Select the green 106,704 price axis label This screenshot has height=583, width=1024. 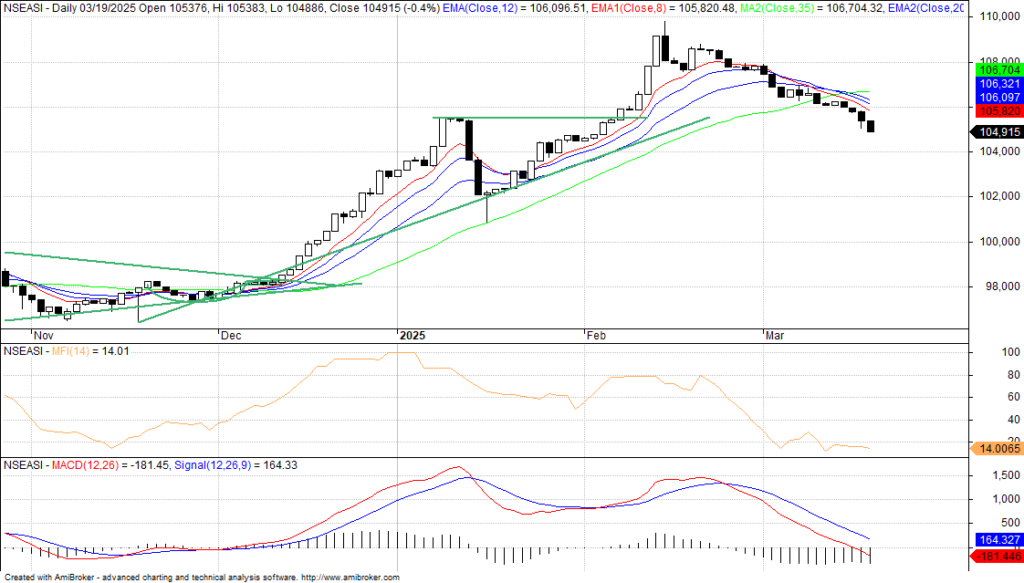pos(996,70)
